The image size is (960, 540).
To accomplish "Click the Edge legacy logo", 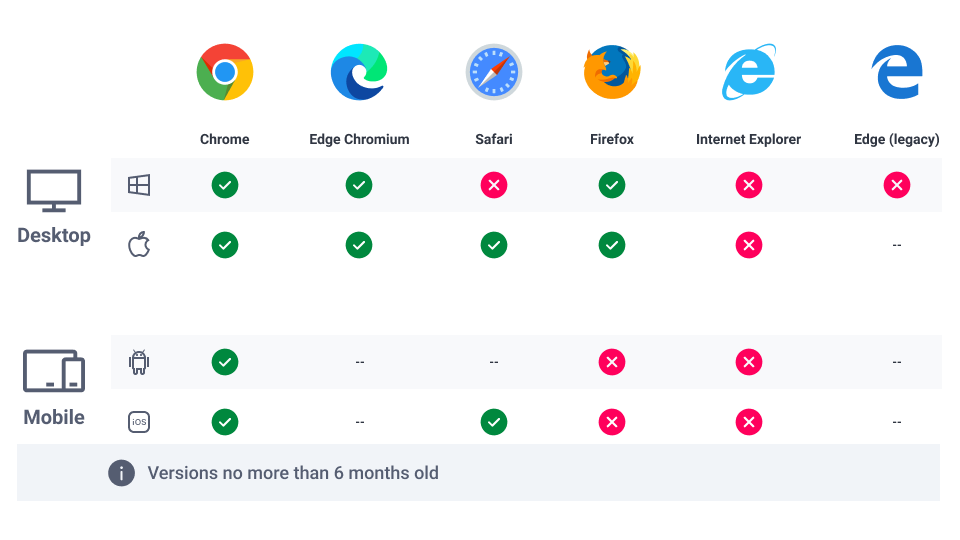I will pos(896,73).
